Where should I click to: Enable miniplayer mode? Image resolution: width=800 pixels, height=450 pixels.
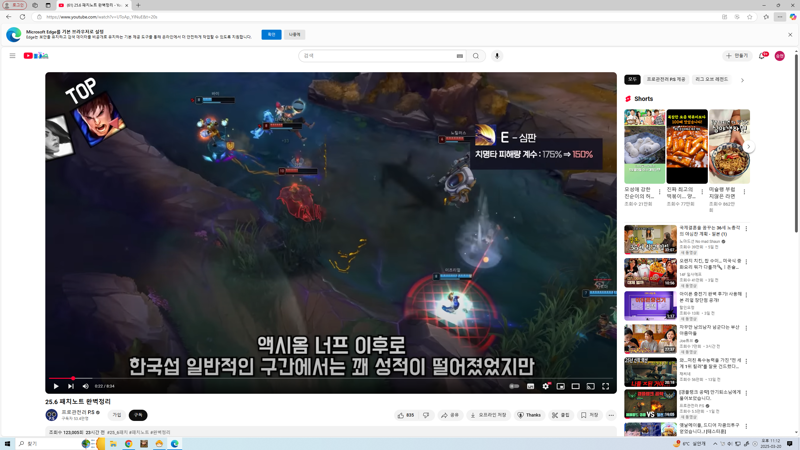pos(561,386)
